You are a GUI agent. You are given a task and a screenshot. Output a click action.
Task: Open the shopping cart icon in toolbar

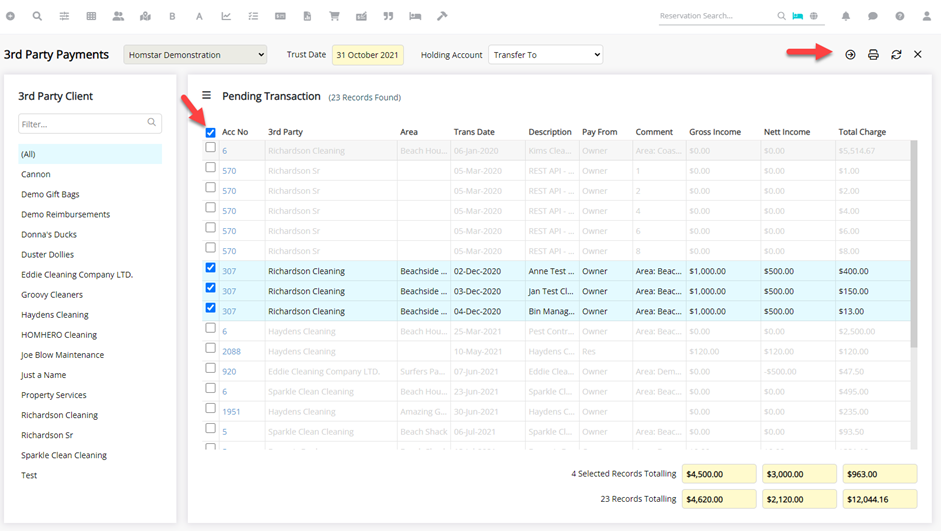[x=334, y=16]
